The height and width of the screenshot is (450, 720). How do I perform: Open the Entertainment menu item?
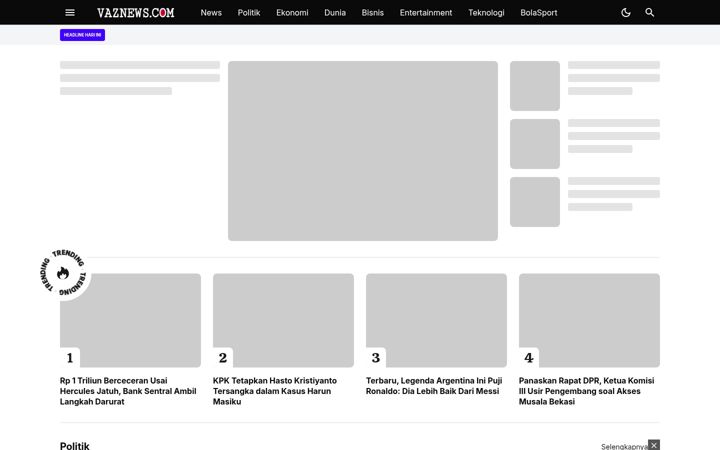(x=426, y=12)
